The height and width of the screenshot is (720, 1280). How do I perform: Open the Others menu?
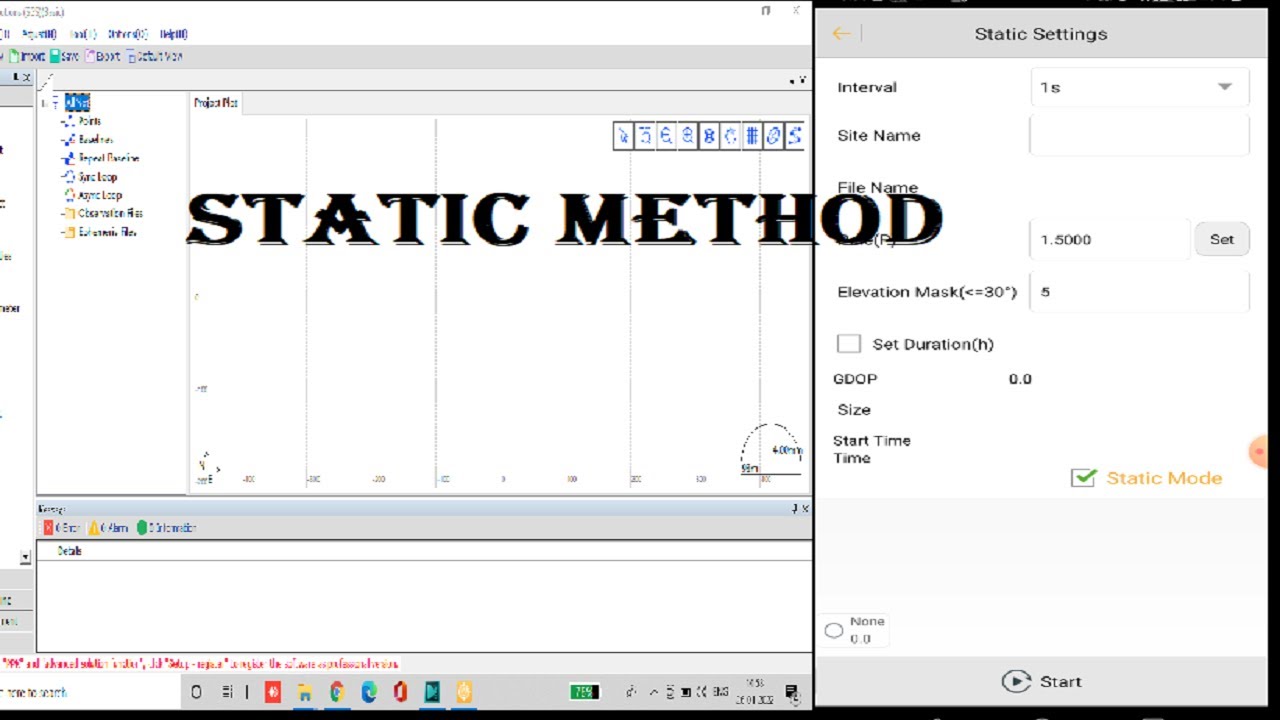(128, 34)
